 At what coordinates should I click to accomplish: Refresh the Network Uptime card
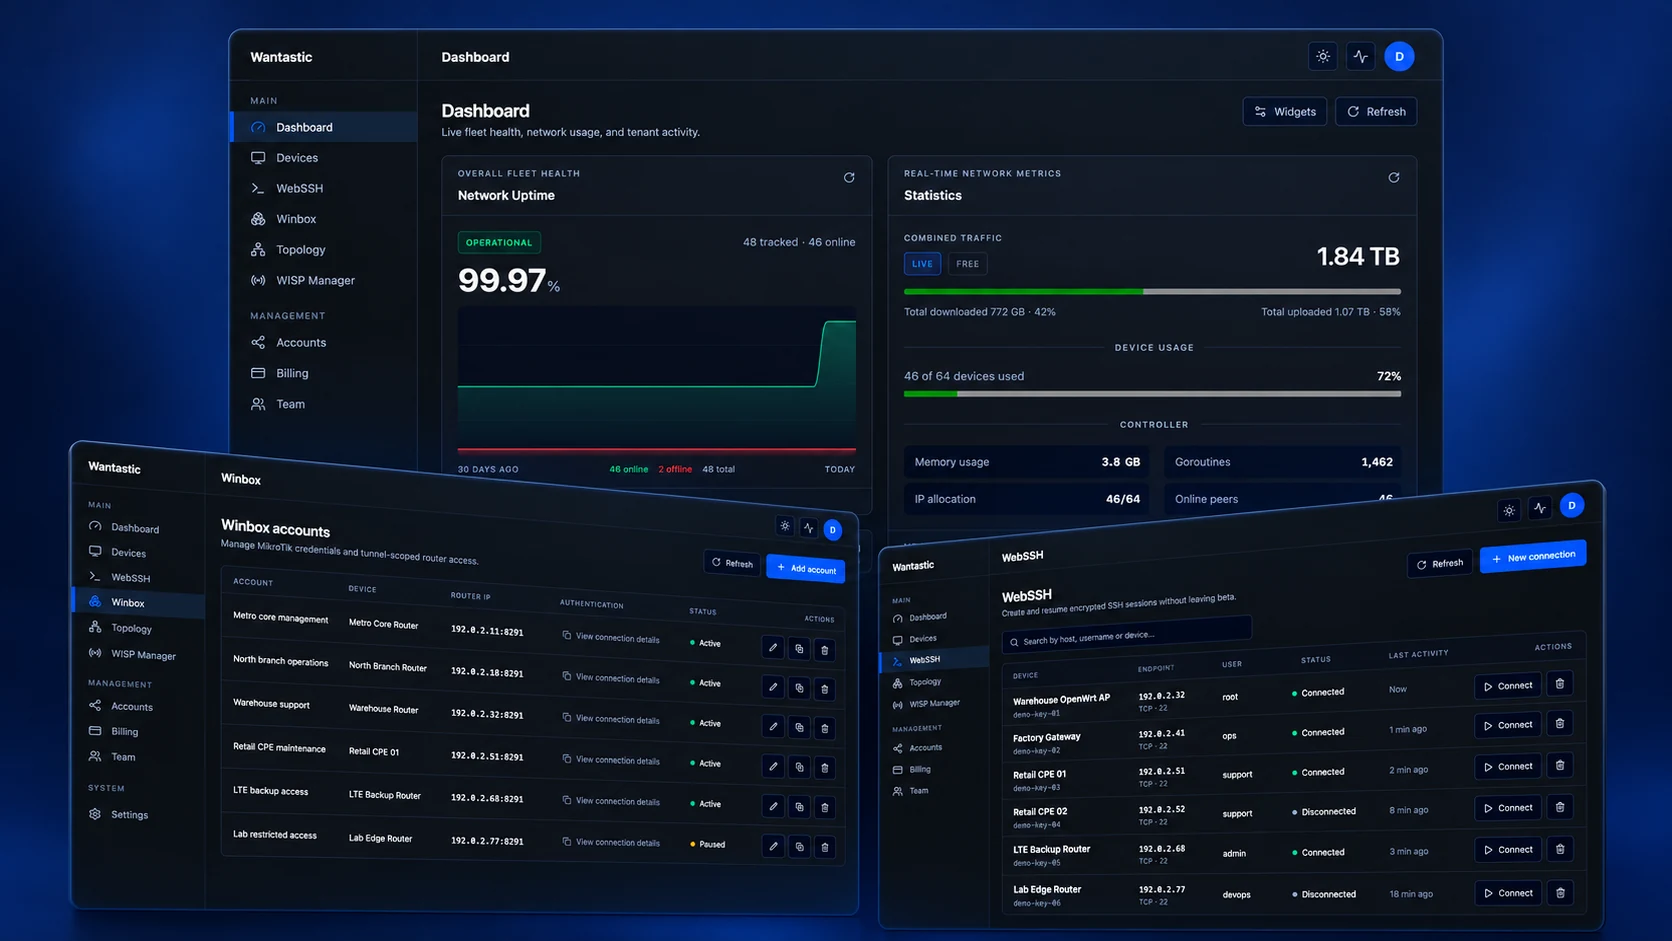pos(849,178)
